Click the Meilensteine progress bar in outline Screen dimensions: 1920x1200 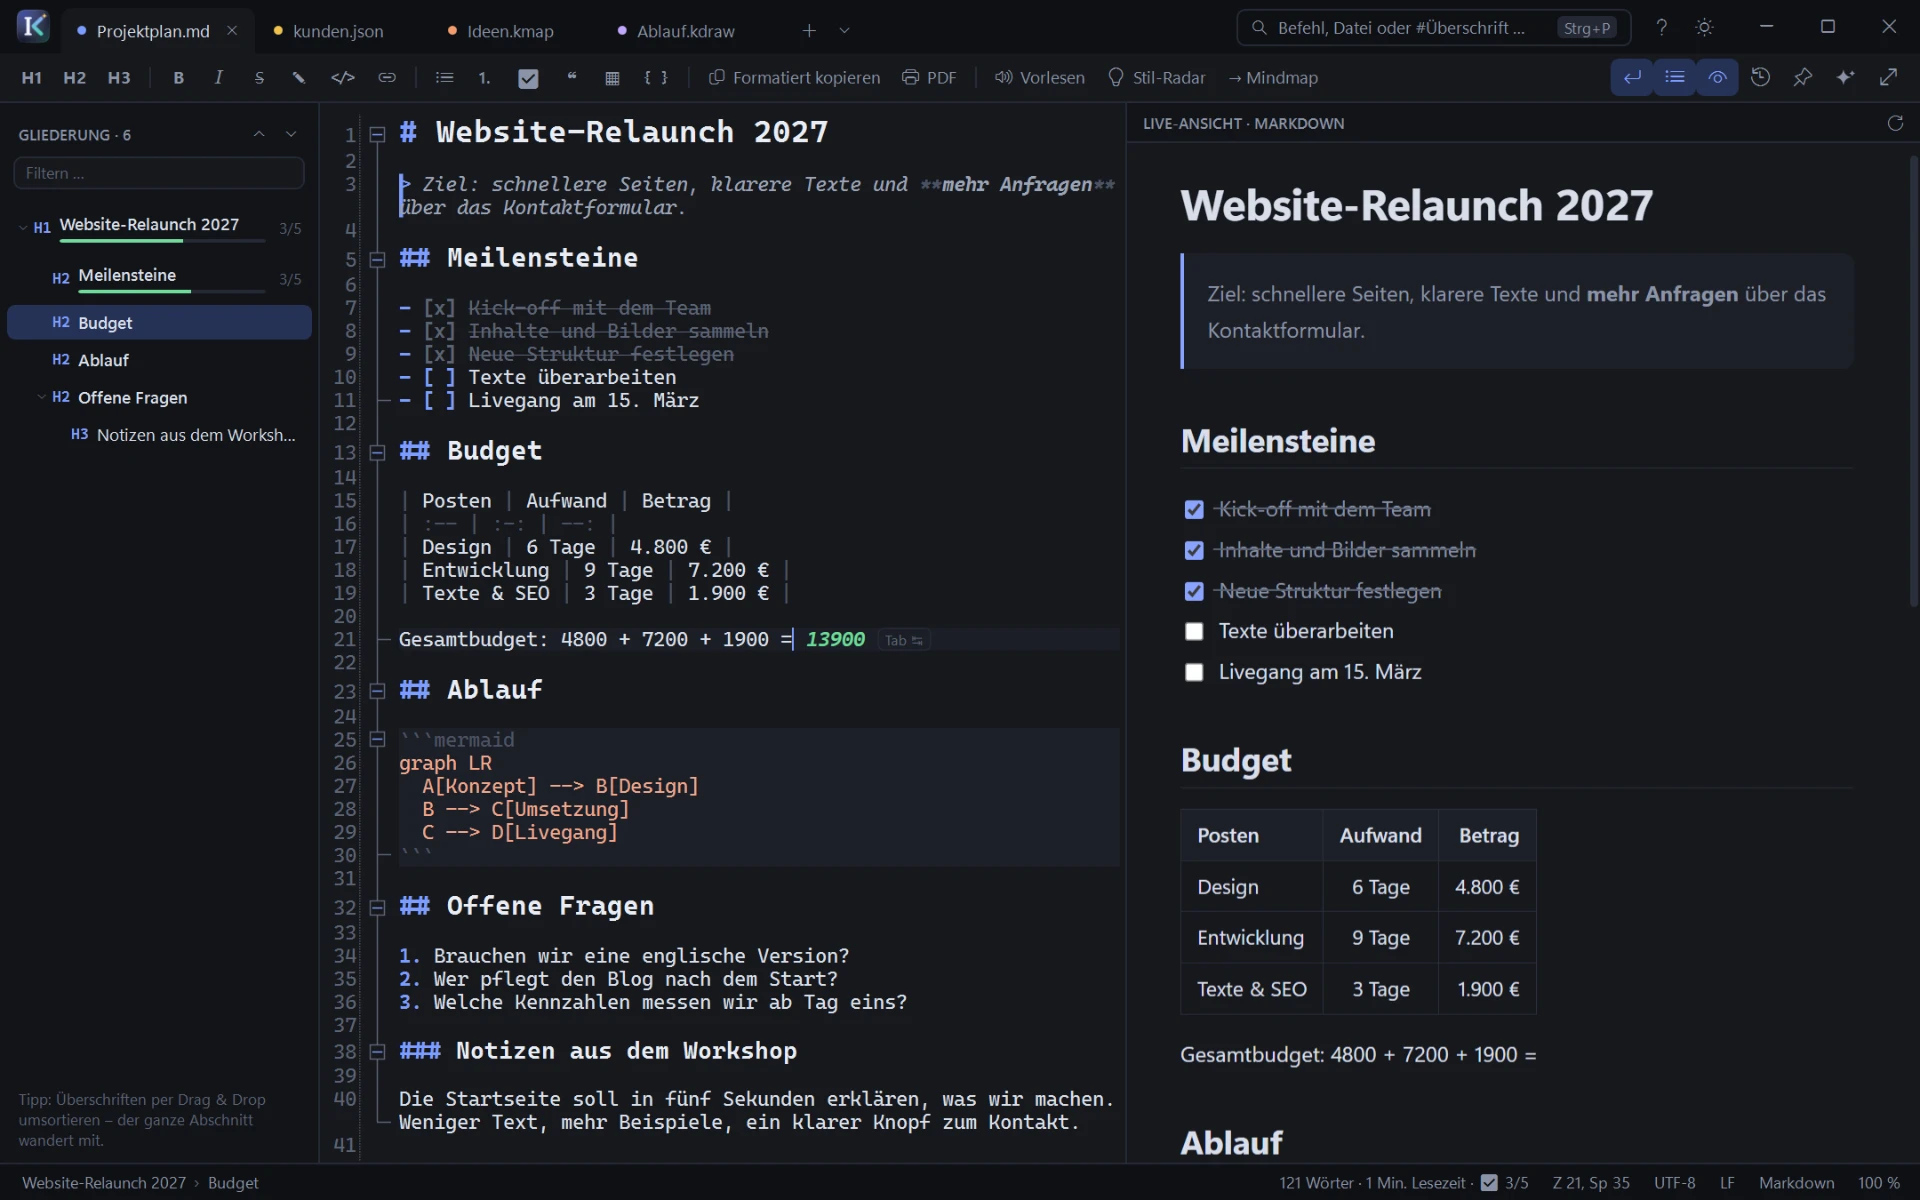172,291
